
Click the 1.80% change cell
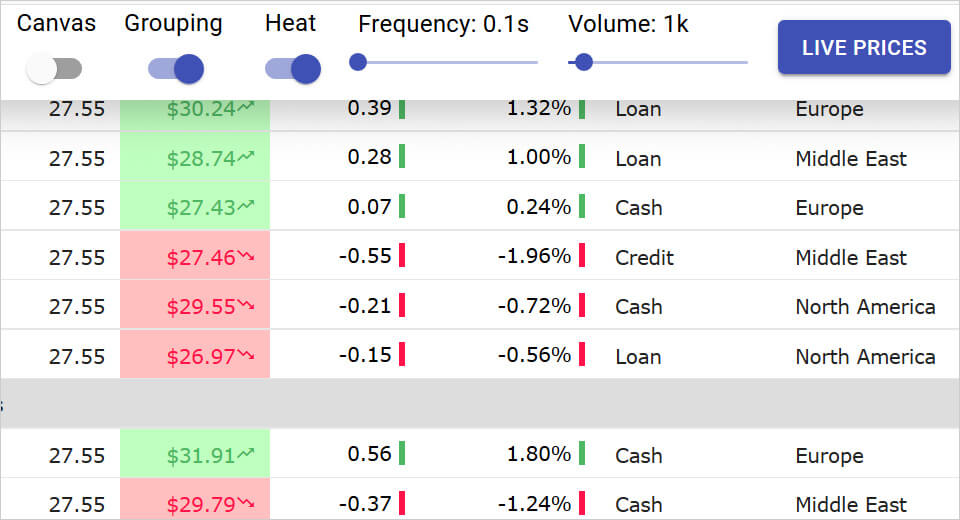point(538,455)
